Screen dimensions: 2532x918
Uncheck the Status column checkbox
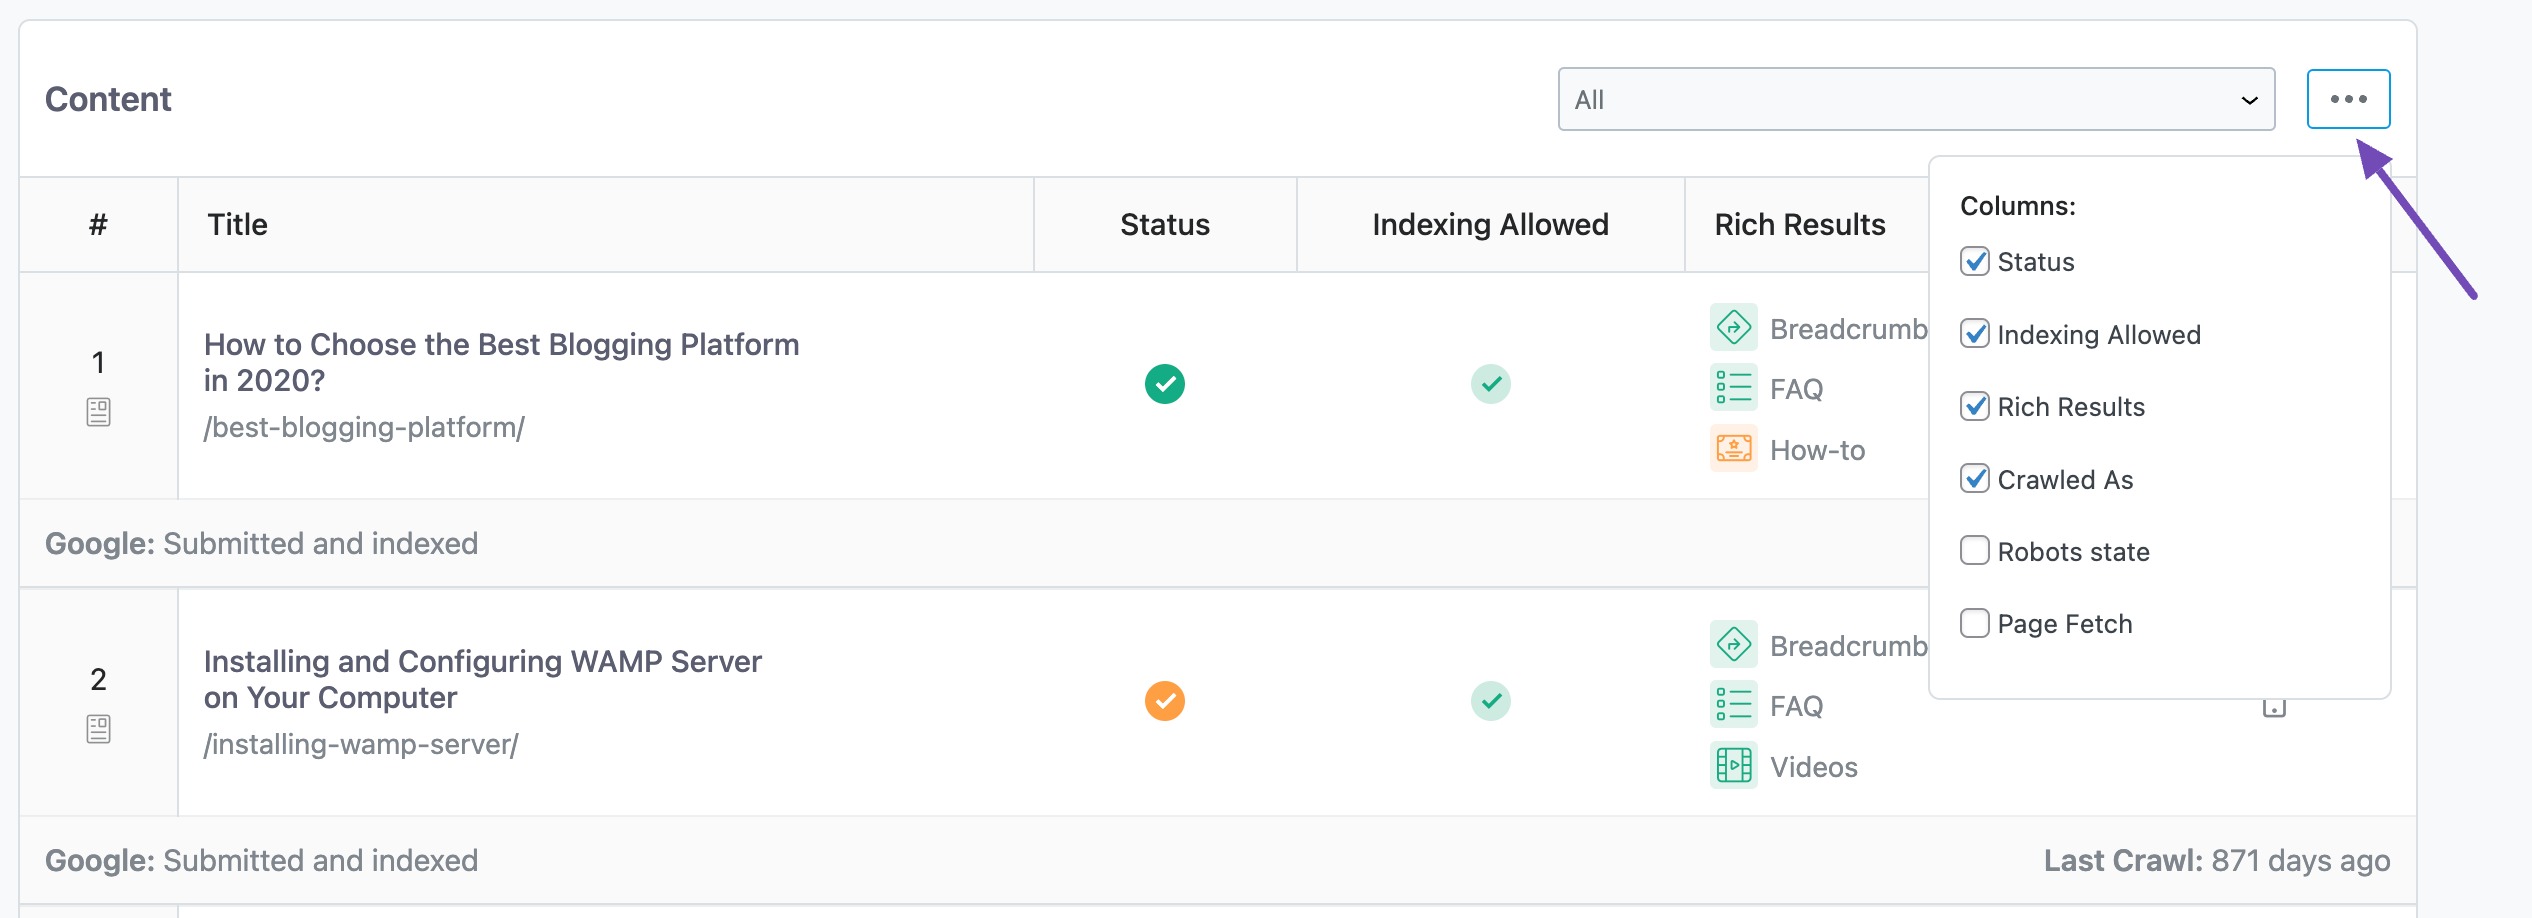pos(1975,262)
